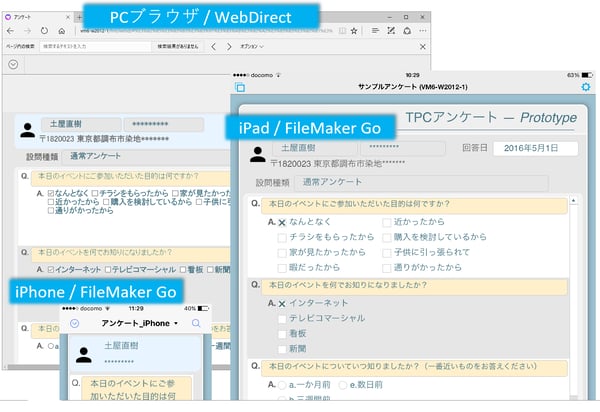The height and width of the screenshot is (412, 600).
Task: Click the 土屋直樹 name field in PC browser
Action: point(81,124)
